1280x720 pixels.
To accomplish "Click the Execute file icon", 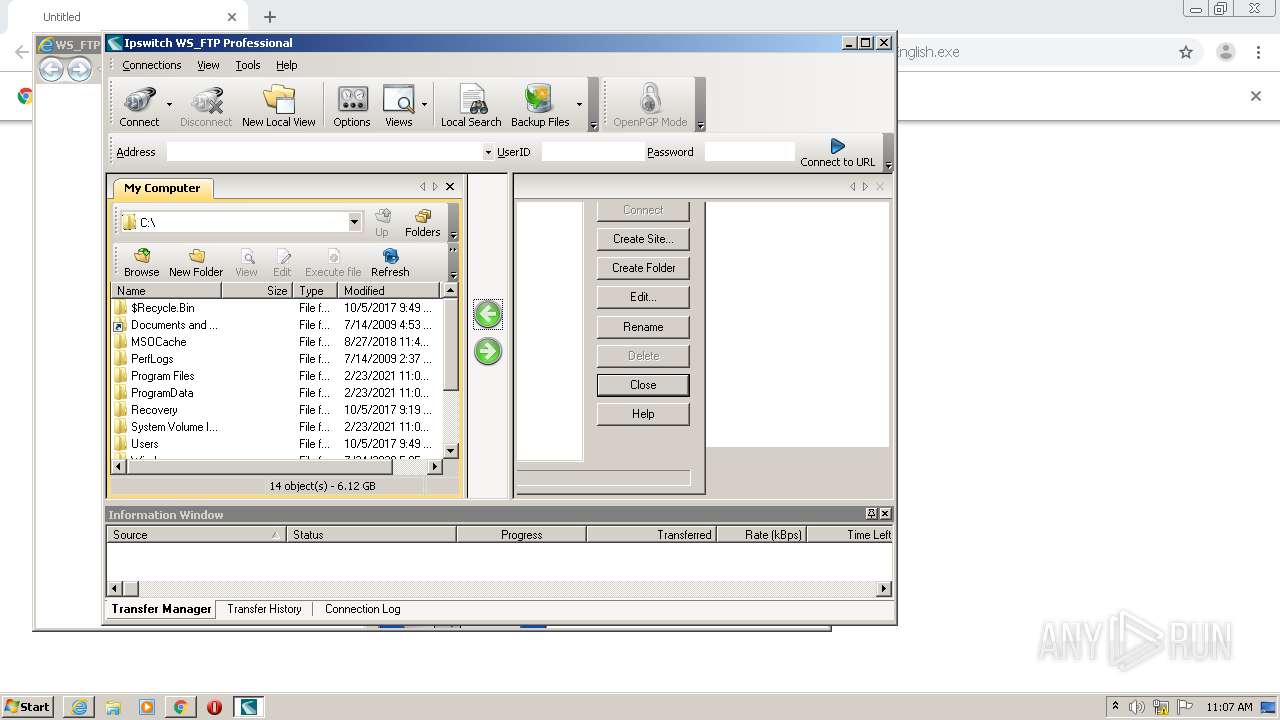I will pos(333,263).
